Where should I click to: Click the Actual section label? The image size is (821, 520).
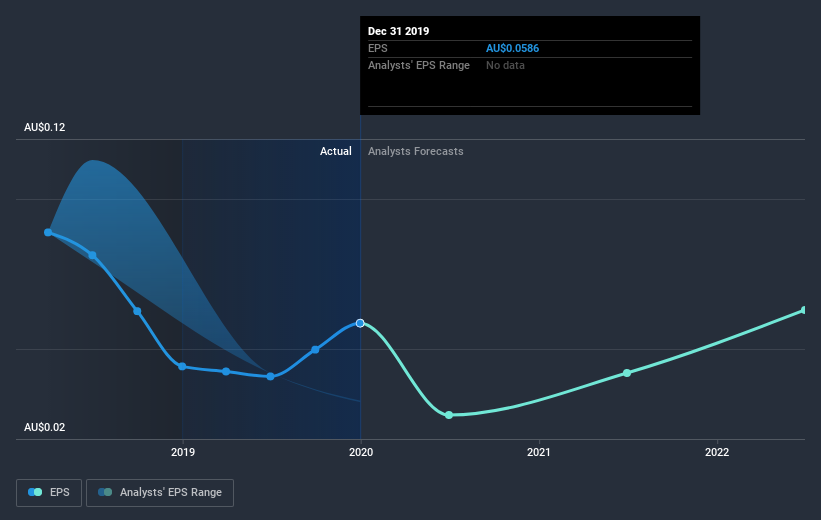336,151
